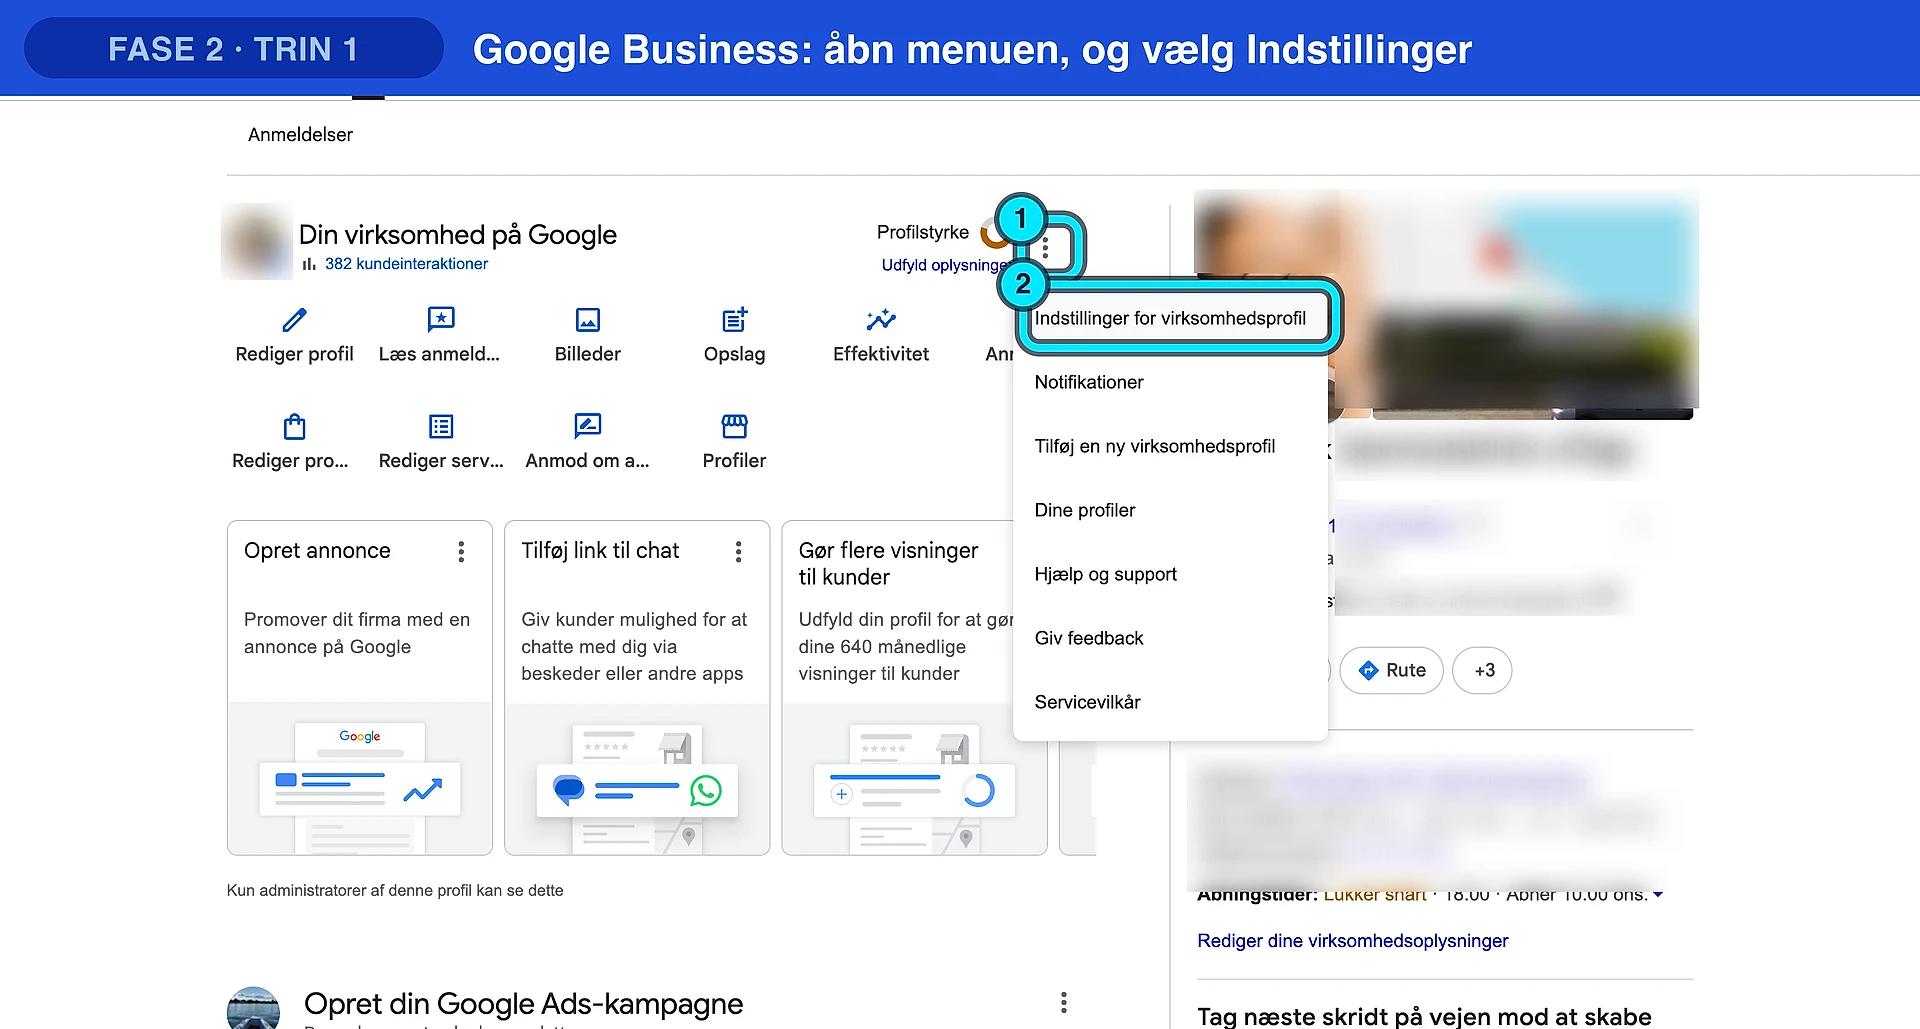Open the Effektivitet chart icon
This screenshot has height=1029, width=1920.
[881, 320]
